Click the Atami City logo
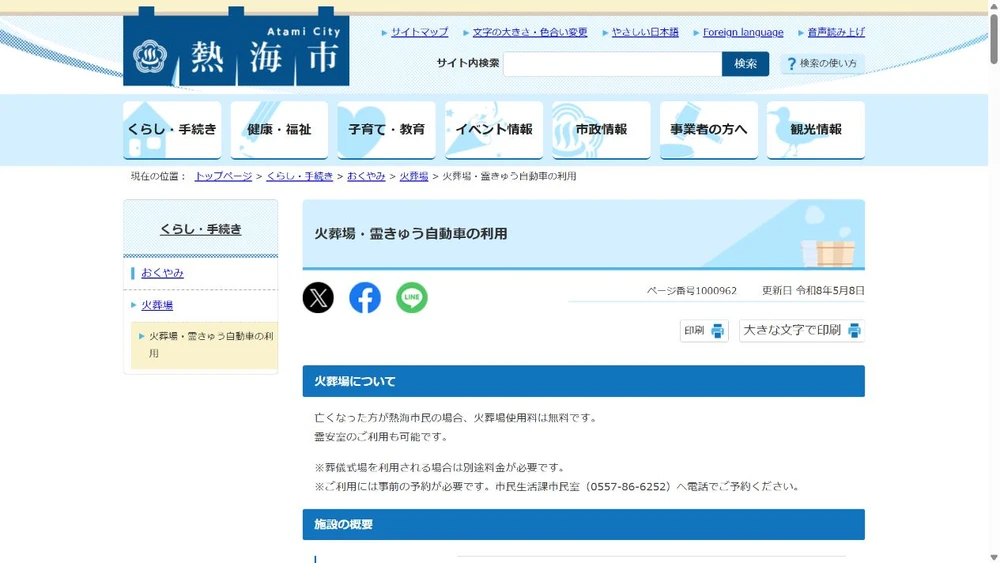 pyautogui.click(x=236, y=47)
